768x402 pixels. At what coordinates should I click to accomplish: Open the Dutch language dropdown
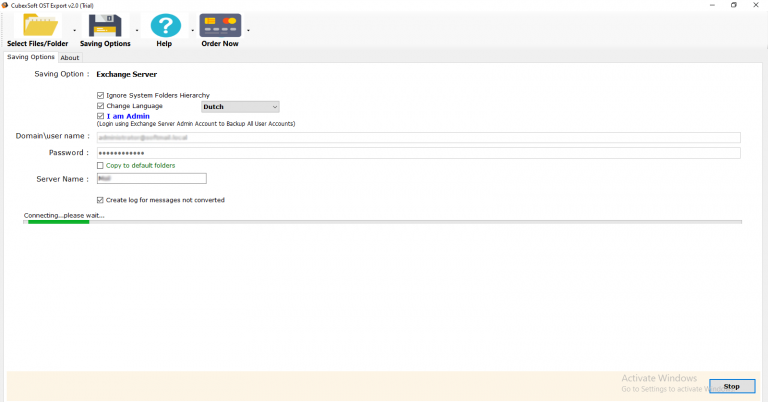click(x=240, y=106)
